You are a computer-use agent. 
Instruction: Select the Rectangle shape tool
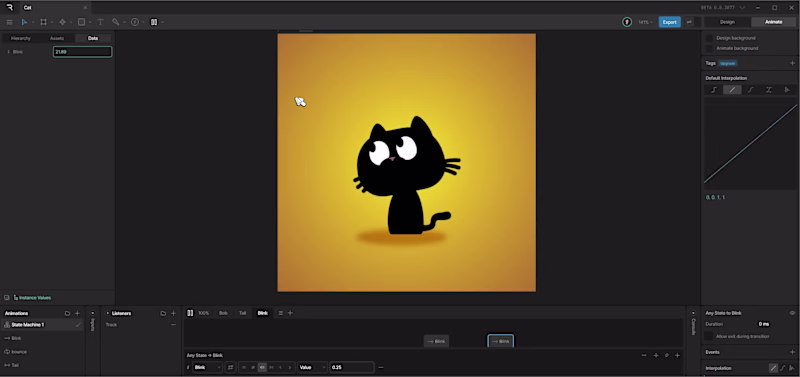[x=81, y=22]
